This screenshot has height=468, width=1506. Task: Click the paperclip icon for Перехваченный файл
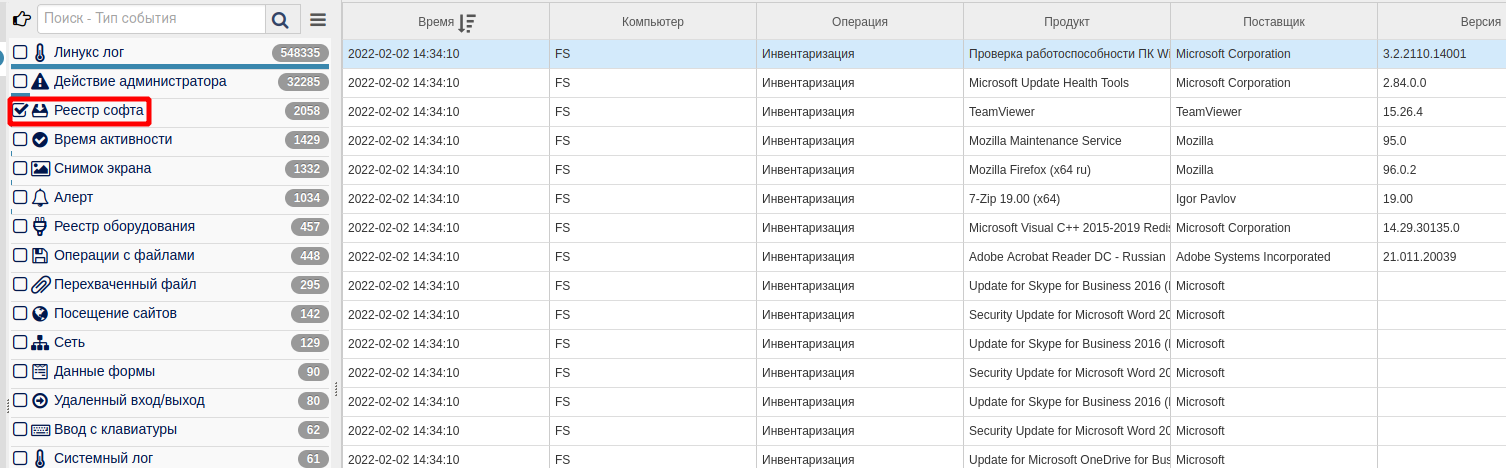(40, 285)
